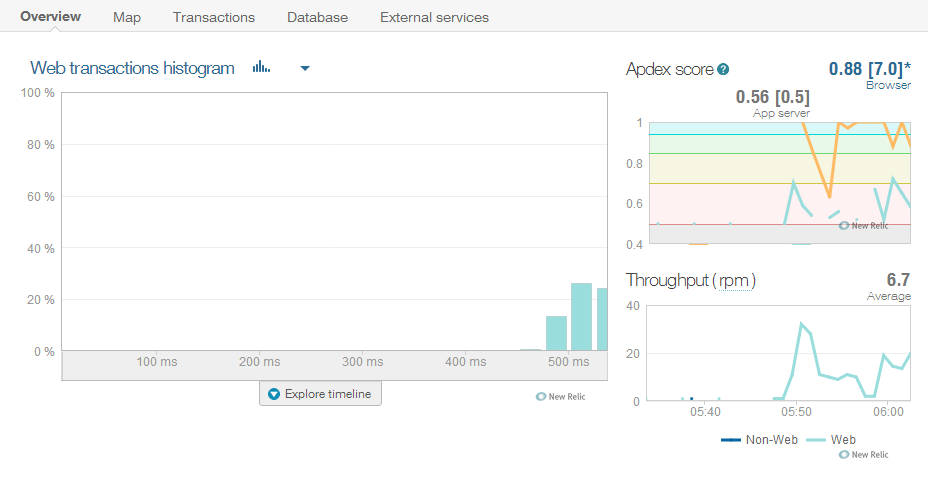Click the Explore timeline button

pos(320,394)
